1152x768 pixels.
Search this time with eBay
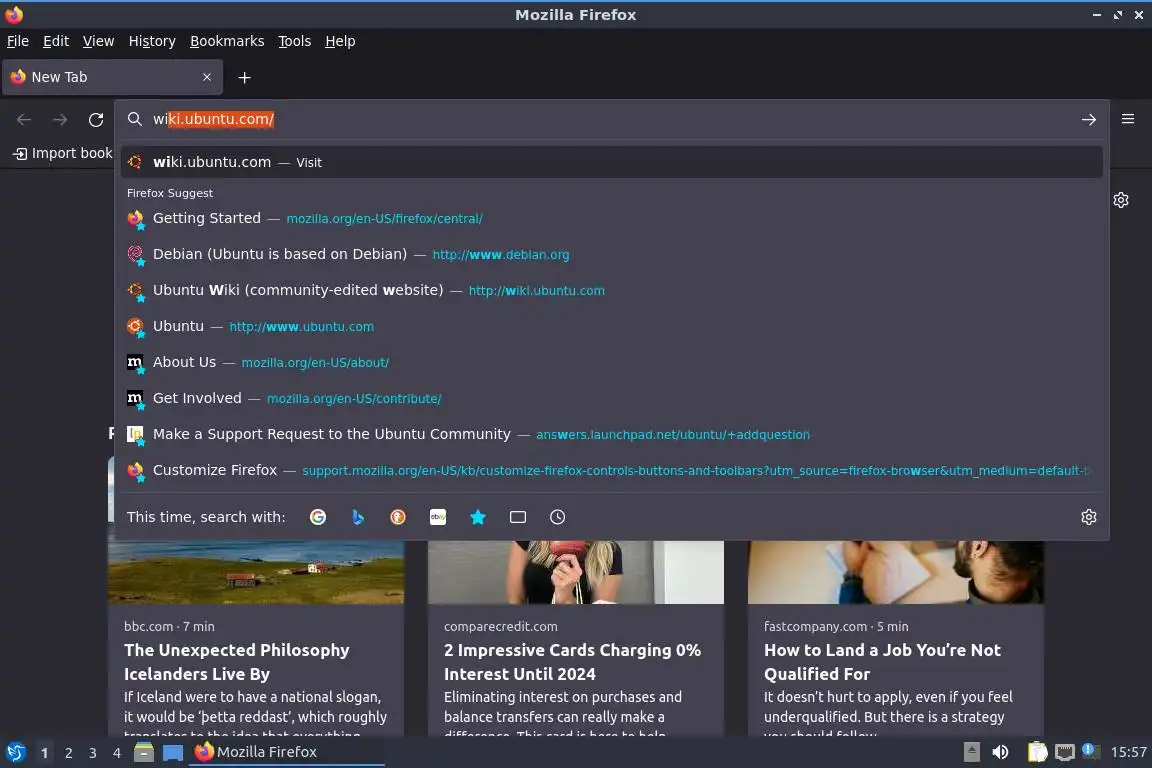tap(438, 517)
